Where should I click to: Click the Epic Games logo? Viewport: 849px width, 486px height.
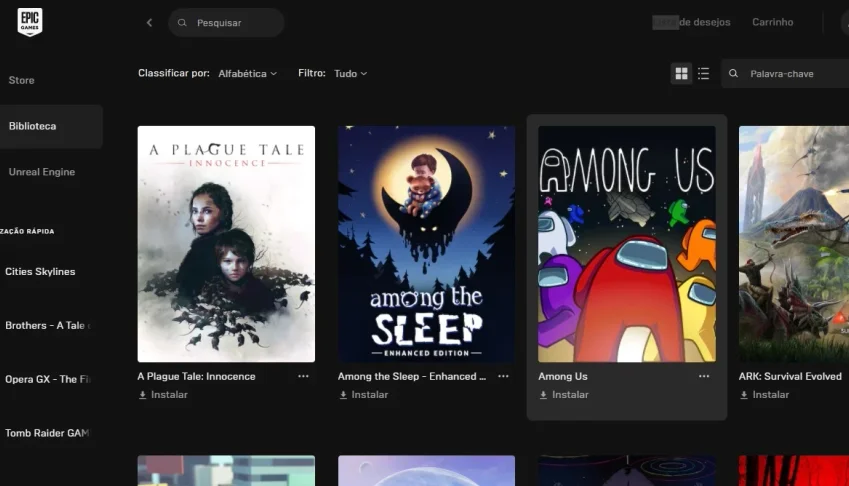coord(30,22)
